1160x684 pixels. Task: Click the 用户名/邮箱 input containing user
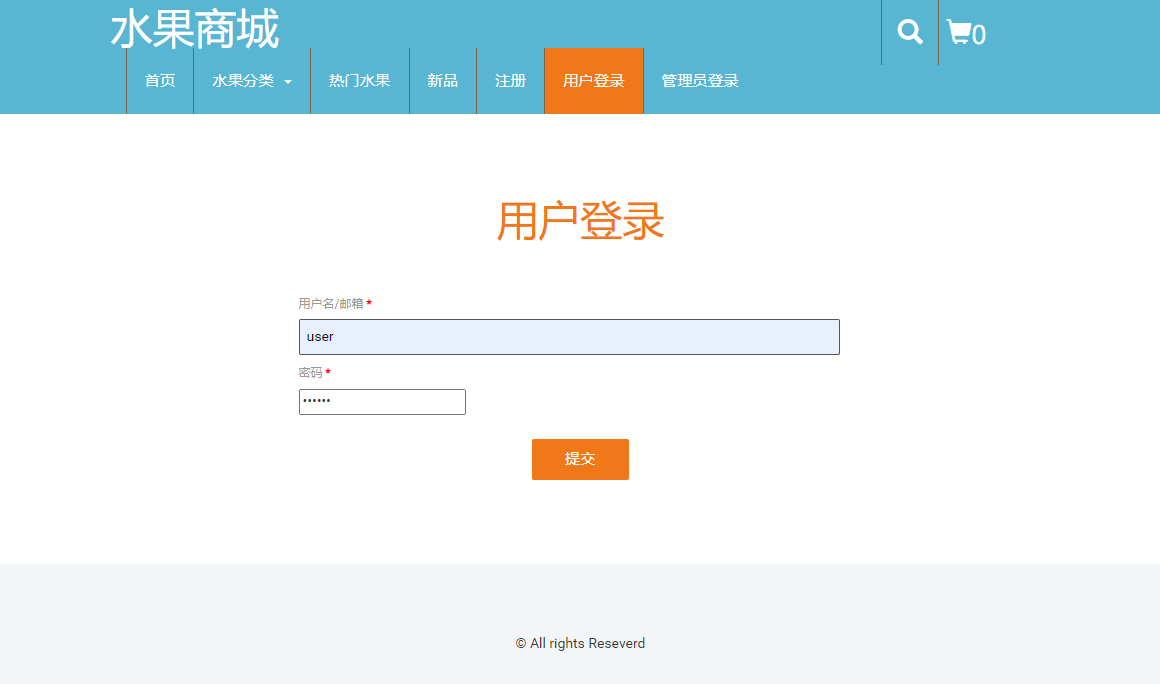coord(568,336)
